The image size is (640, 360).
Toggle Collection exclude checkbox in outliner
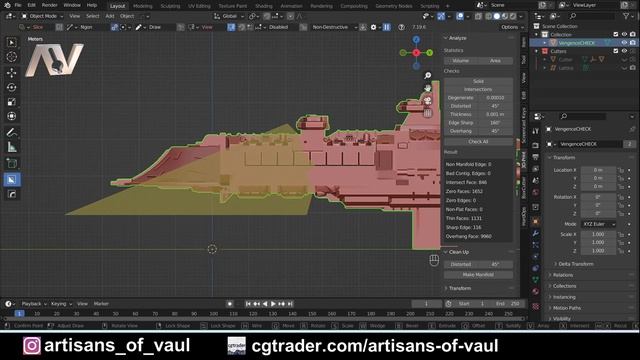click(x=616, y=35)
